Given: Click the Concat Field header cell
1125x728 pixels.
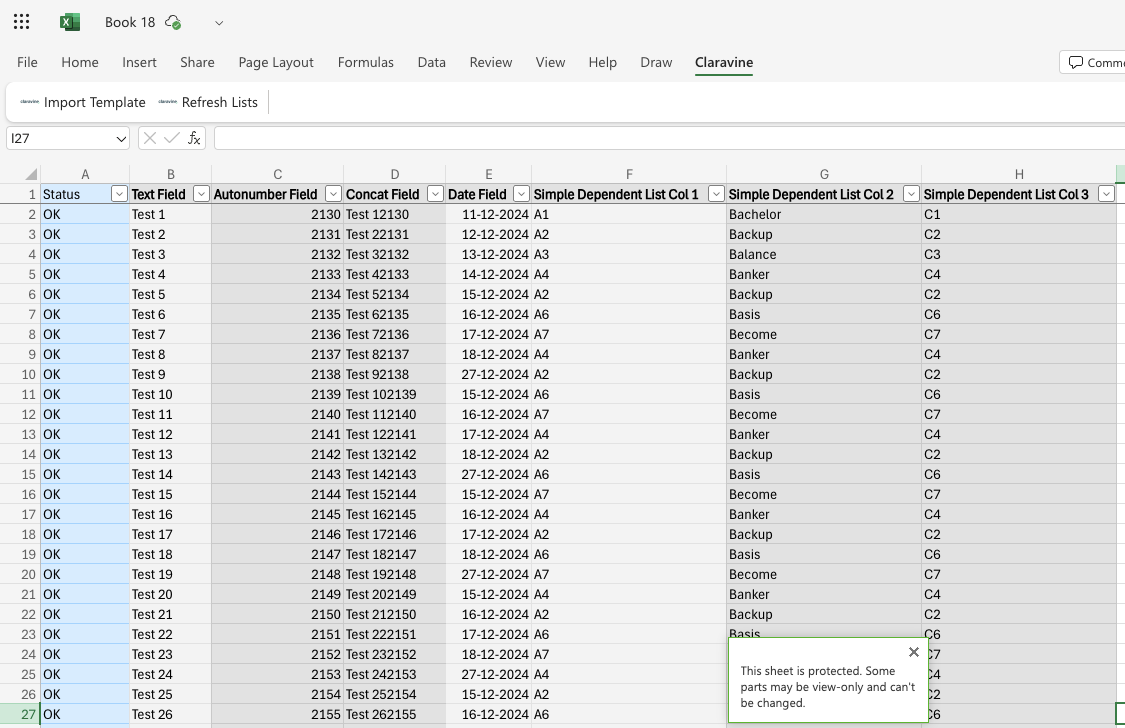Looking at the screenshot, I should pos(394,194).
